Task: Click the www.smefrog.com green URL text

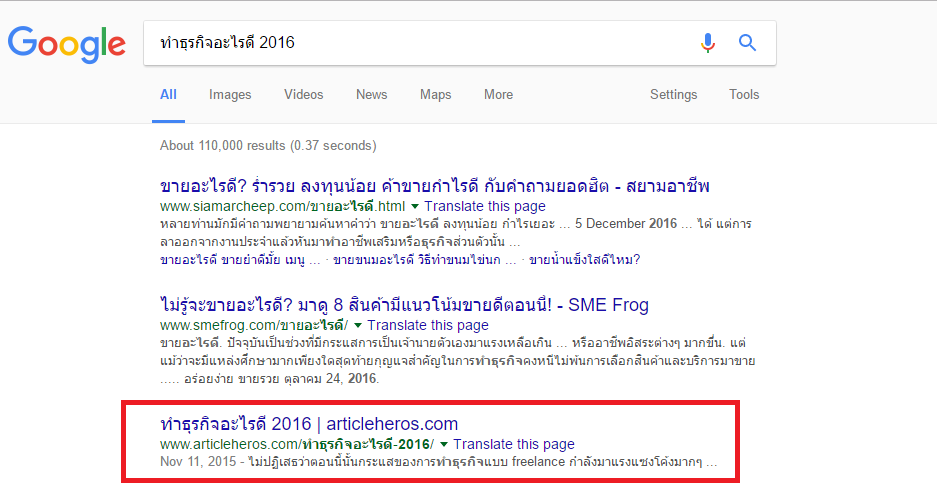Action: point(254,325)
